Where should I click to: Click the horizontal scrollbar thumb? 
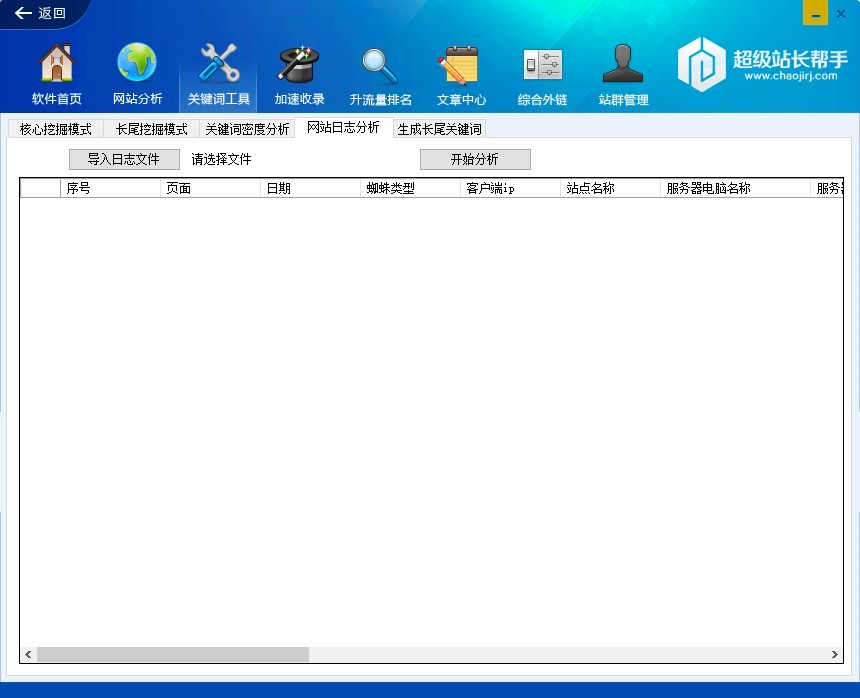pyautogui.click(x=172, y=654)
